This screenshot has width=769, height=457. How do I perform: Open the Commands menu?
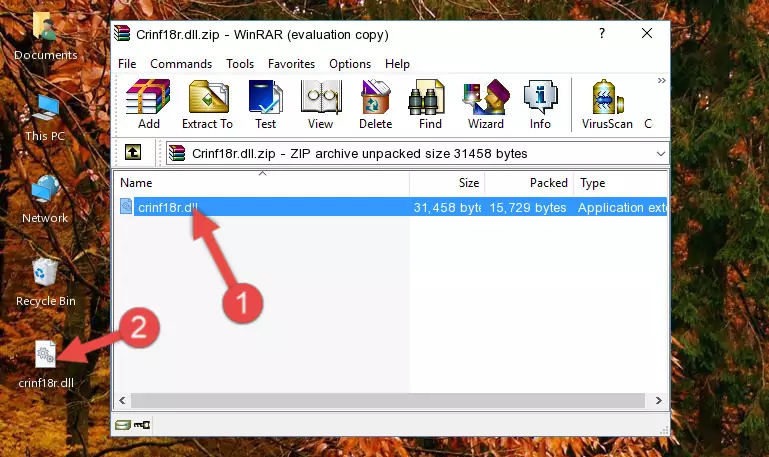tap(181, 64)
